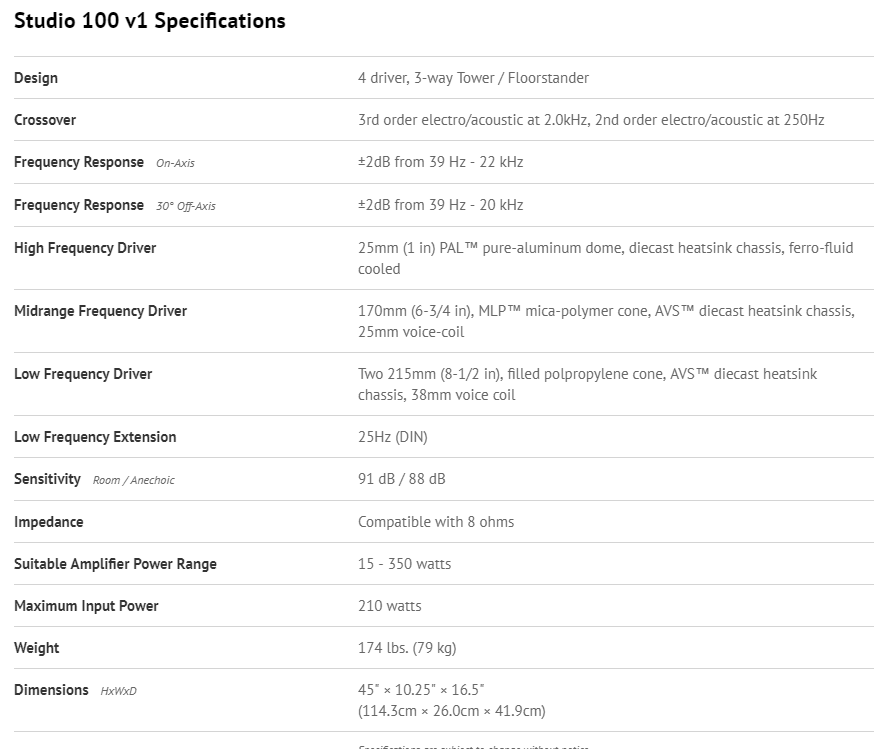Click the High Frequency Driver label

click(x=85, y=248)
